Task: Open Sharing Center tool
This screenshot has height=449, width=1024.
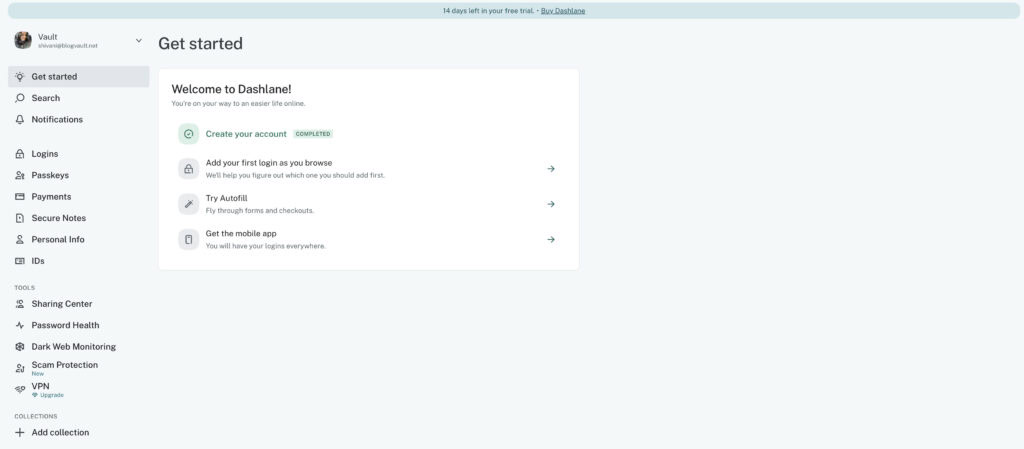Action: coord(78,303)
